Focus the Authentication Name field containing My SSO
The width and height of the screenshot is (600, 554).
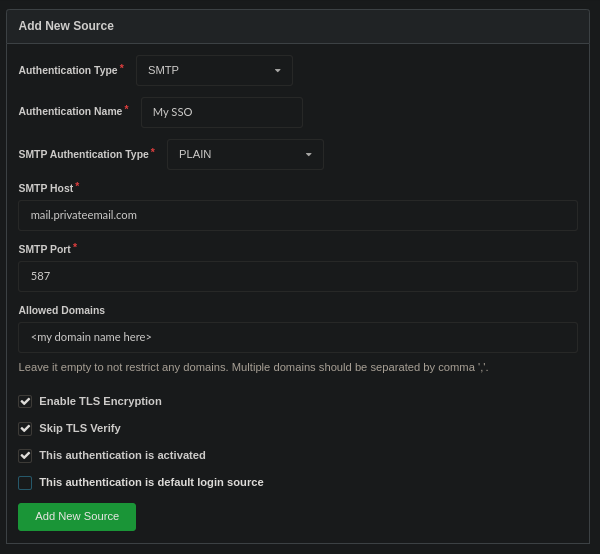coord(222,112)
